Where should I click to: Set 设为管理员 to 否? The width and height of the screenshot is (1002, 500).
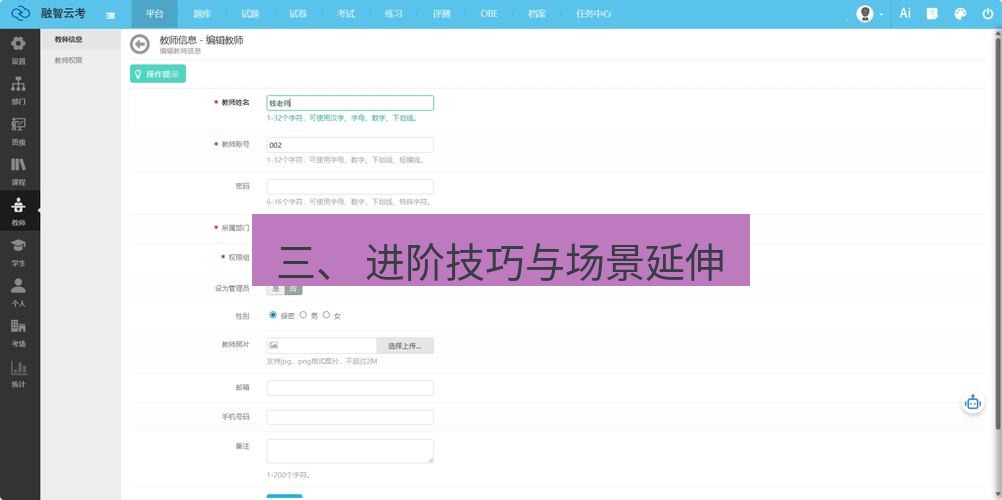coord(293,288)
